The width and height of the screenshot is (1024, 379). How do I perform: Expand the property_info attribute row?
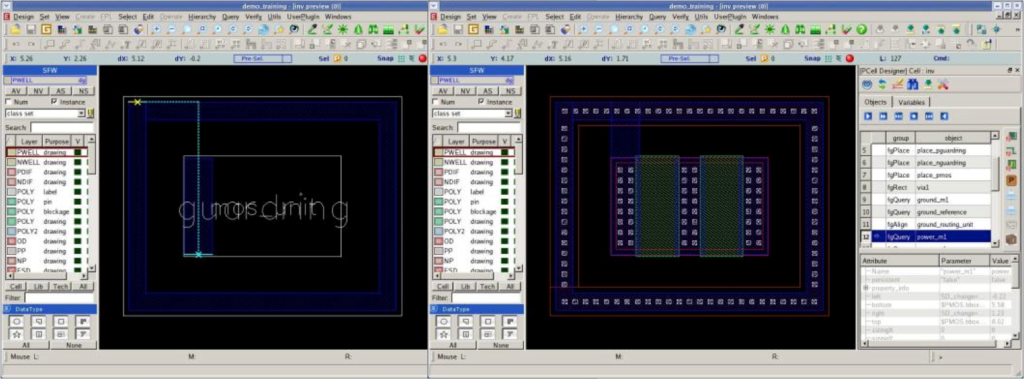[867, 288]
